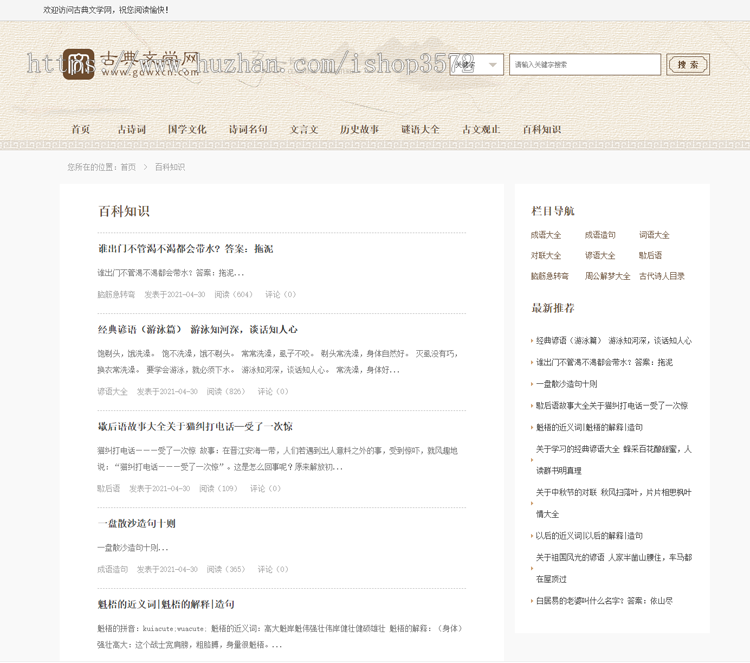Open 词语大全 in 栏目导航
This screenshot has height=663, width=750.
[654, 235]
